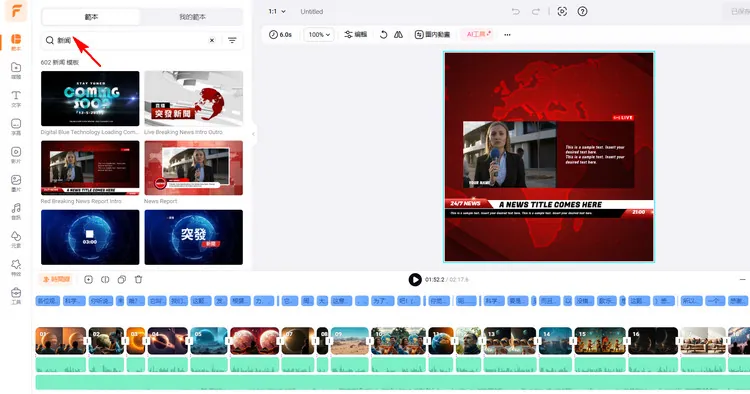The height and width of the screenshot is (394, 750).
Task: Click the undo arrow in the top bar
Action: tap(516, 11)
